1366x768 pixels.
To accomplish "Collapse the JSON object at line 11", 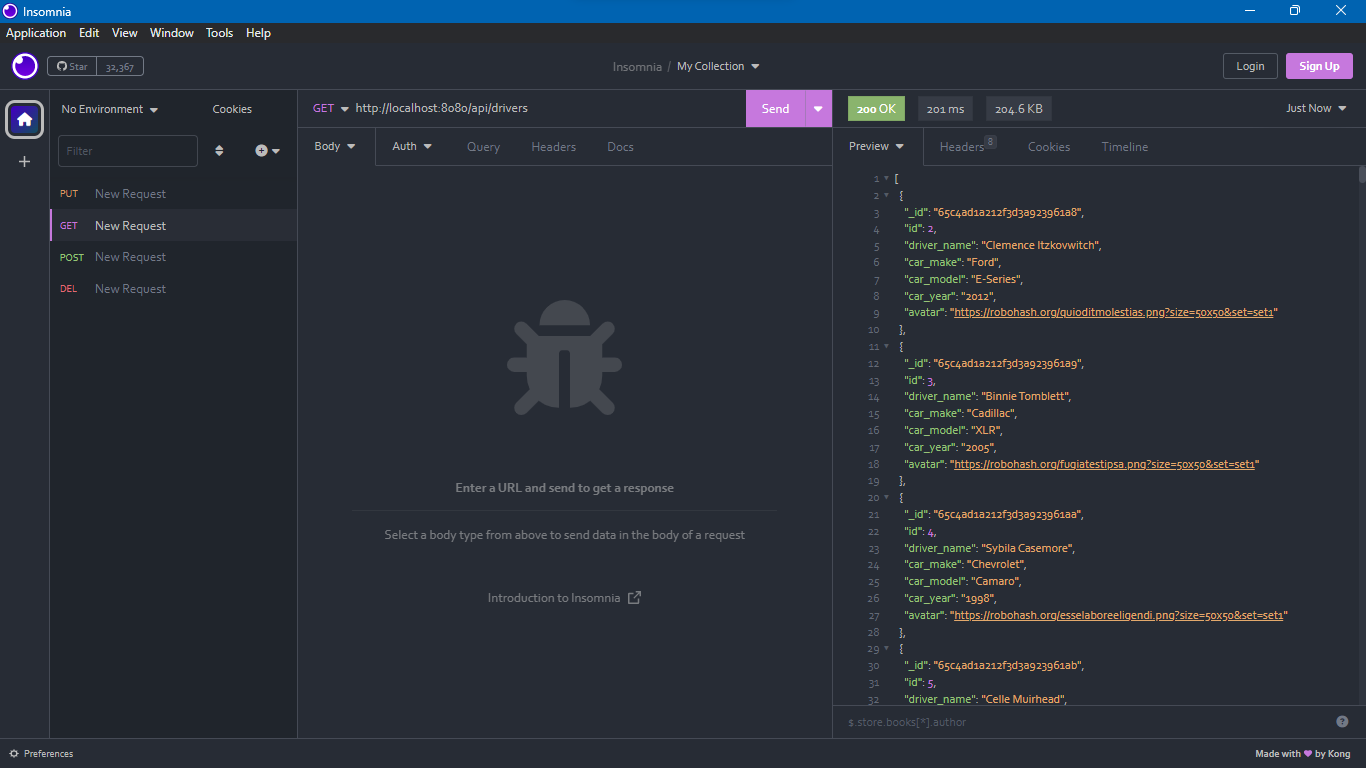I will tap(886, 346).
